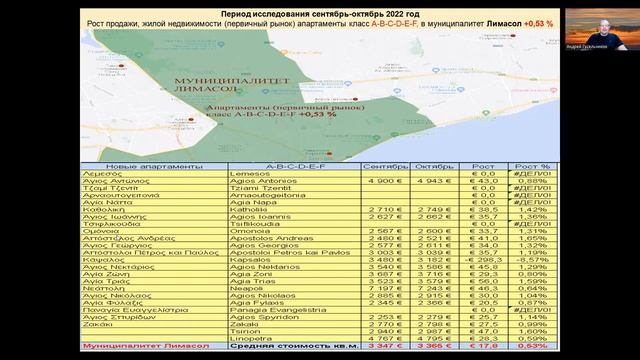Screen dimensions: 640x360
Task: Select the 'Καθολική' Greek name cell
Action: pyautogui.click(x=154, y=210)
